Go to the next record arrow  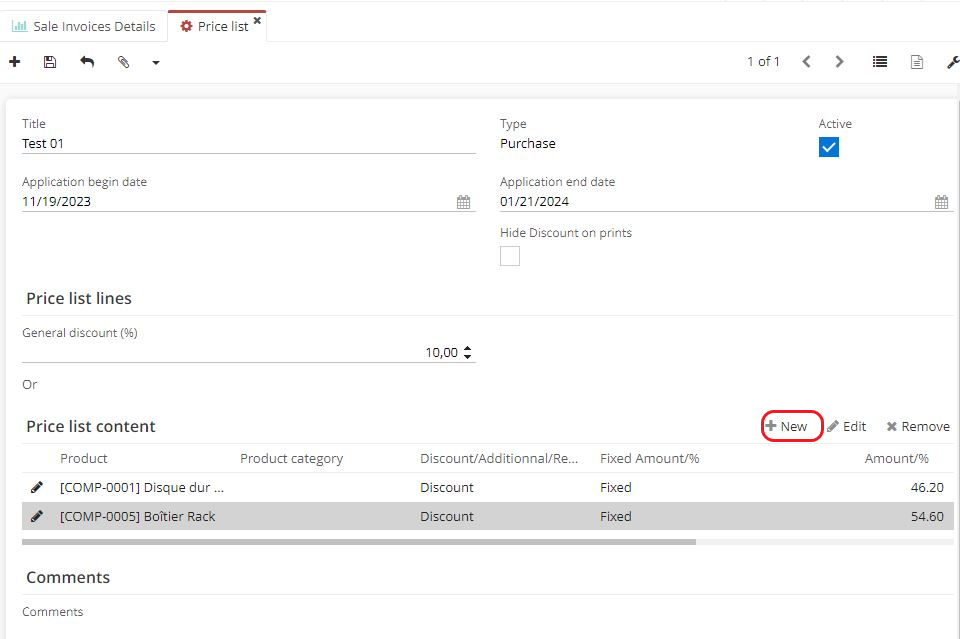tap(839, 62)
